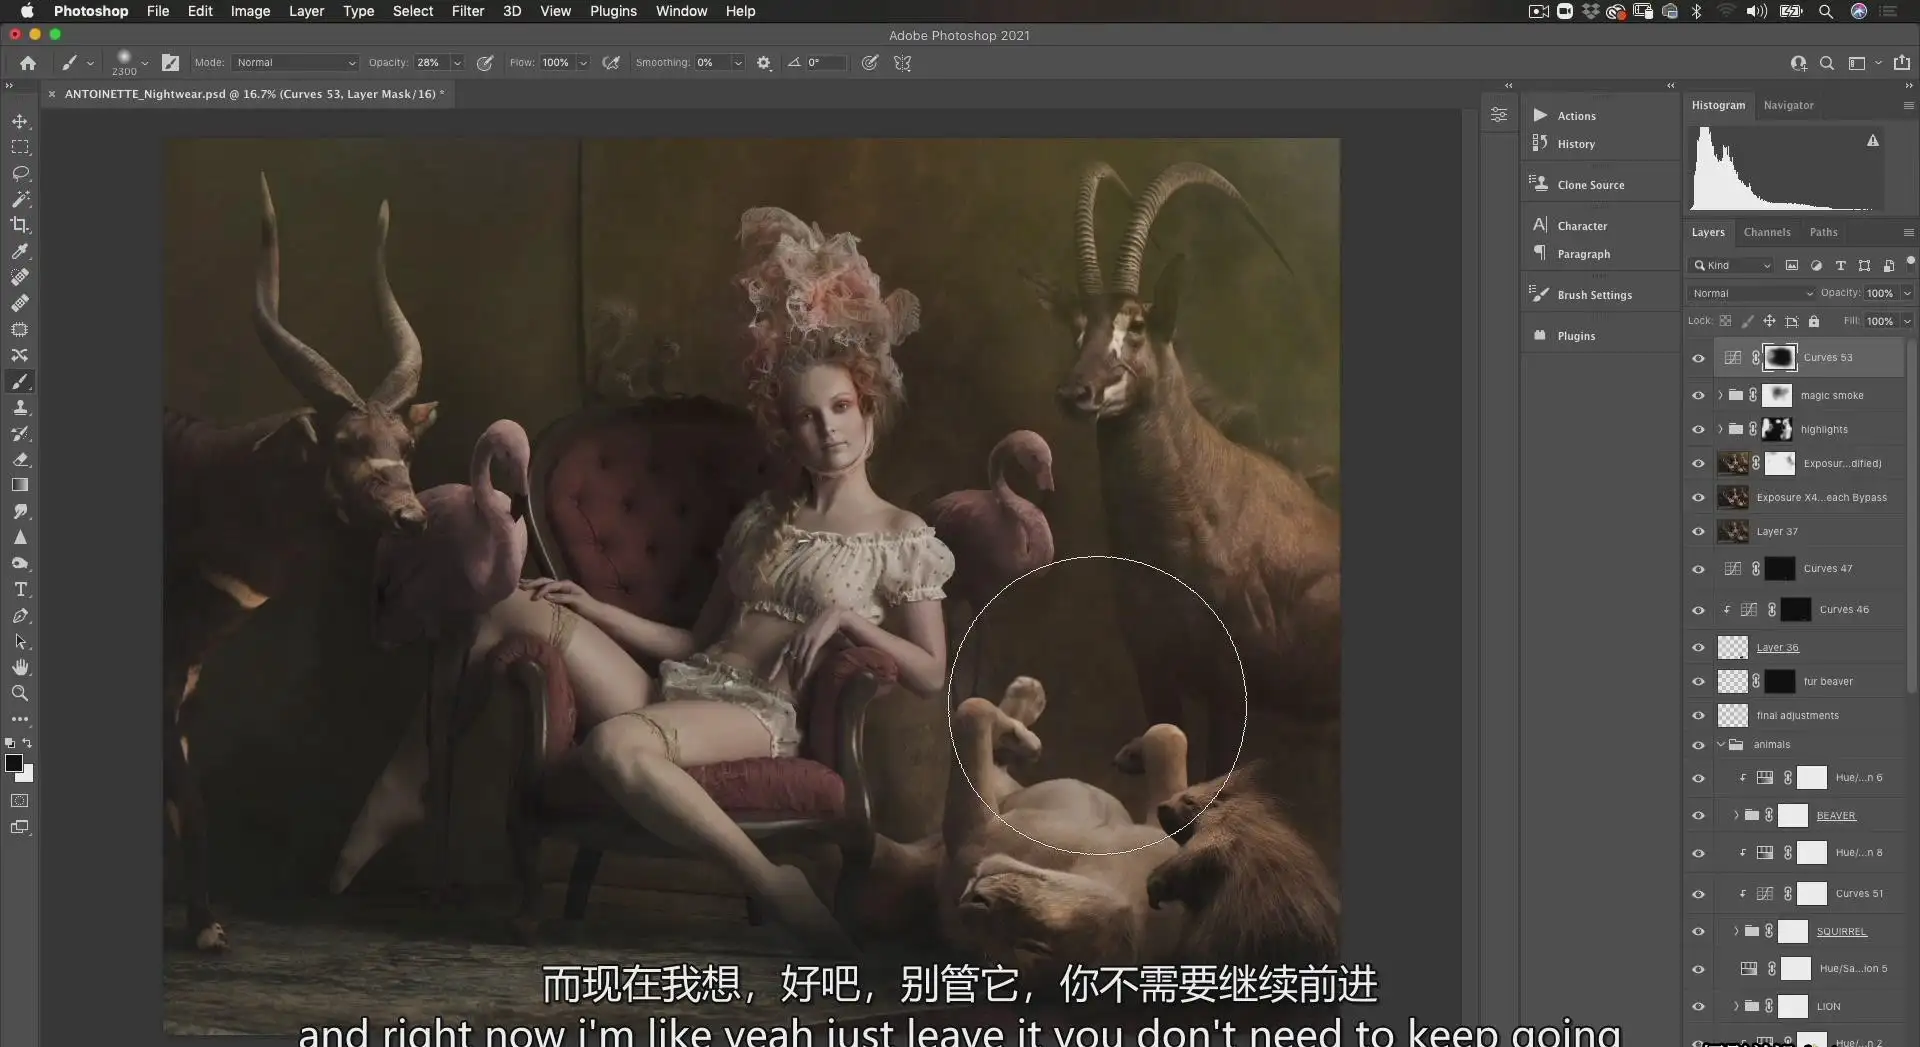Screen dimensions: 1920x1047
Task: Toggle symmetry paint butterfly icon
Action: pyautogui.click(x=902, y=62)
